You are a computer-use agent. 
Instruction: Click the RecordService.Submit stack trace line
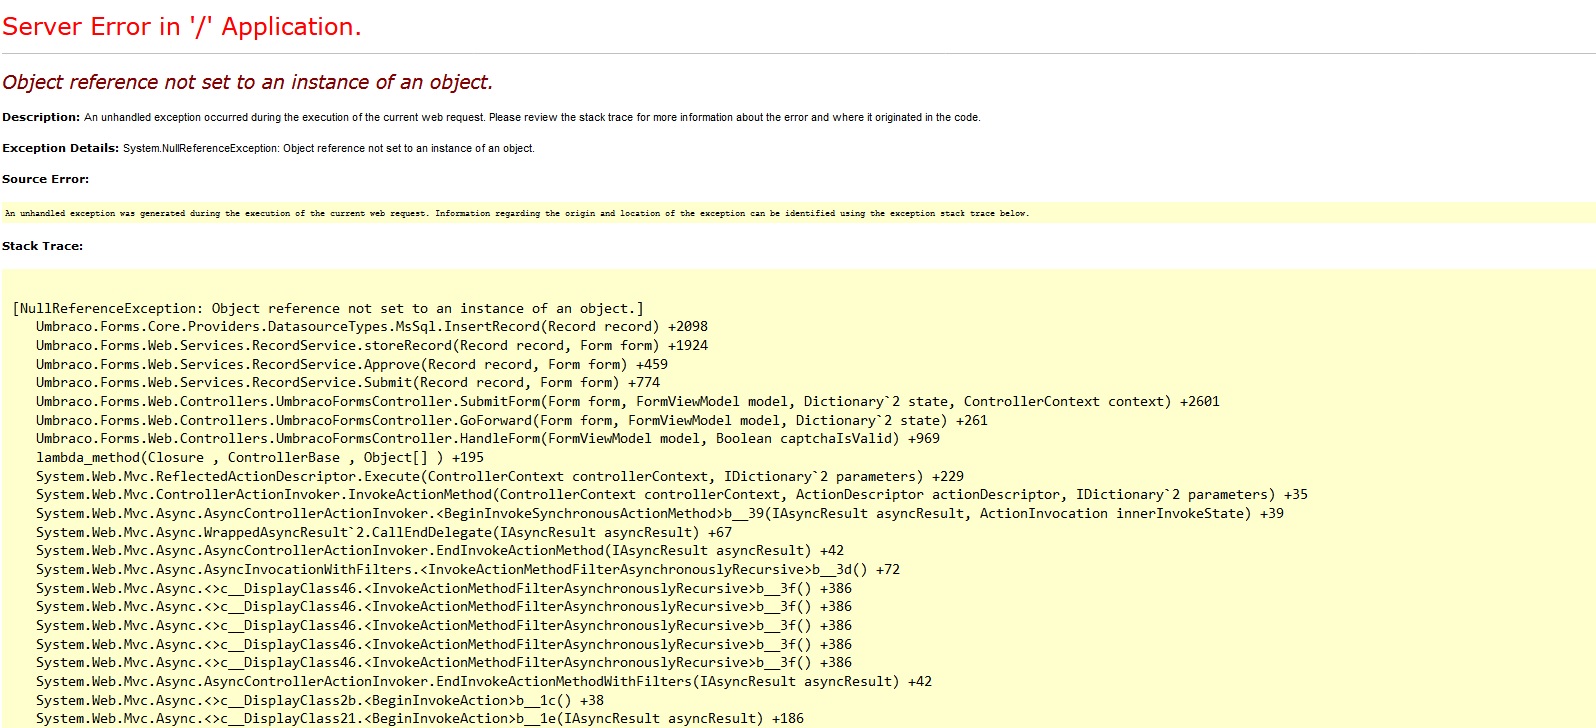pyautogui.click(x=348, y=383)
